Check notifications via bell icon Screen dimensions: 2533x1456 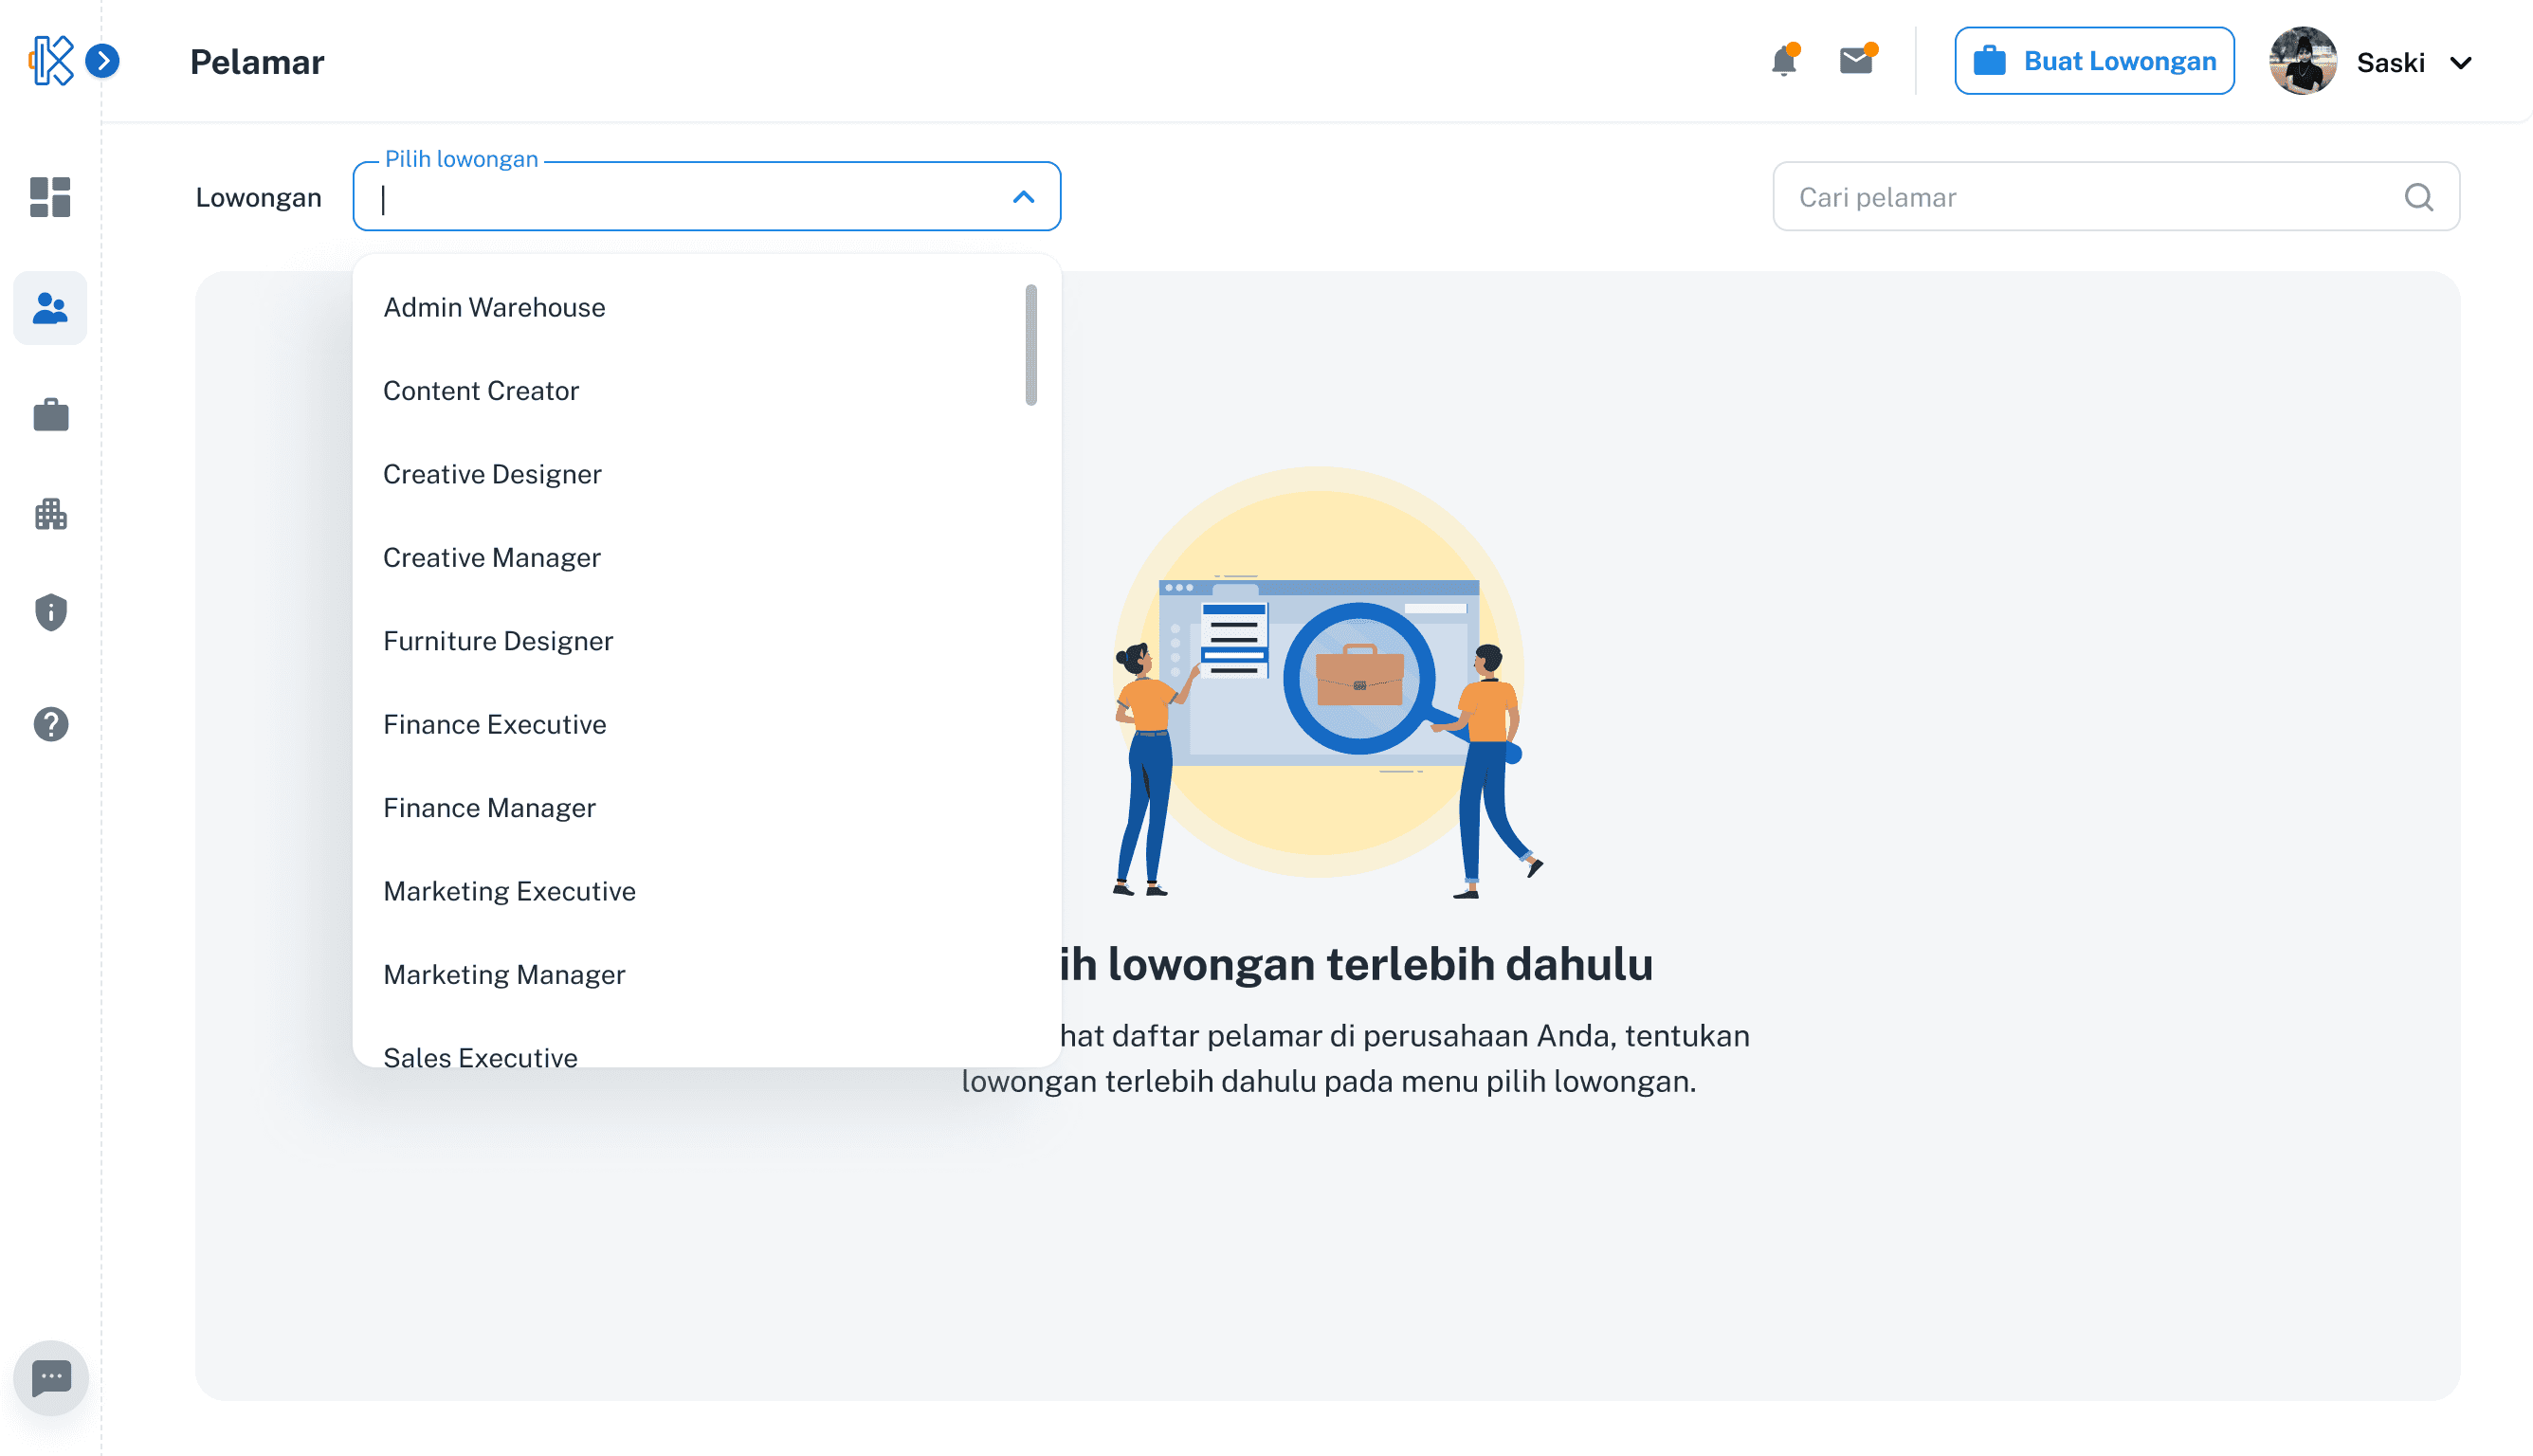coord(1783,61)
